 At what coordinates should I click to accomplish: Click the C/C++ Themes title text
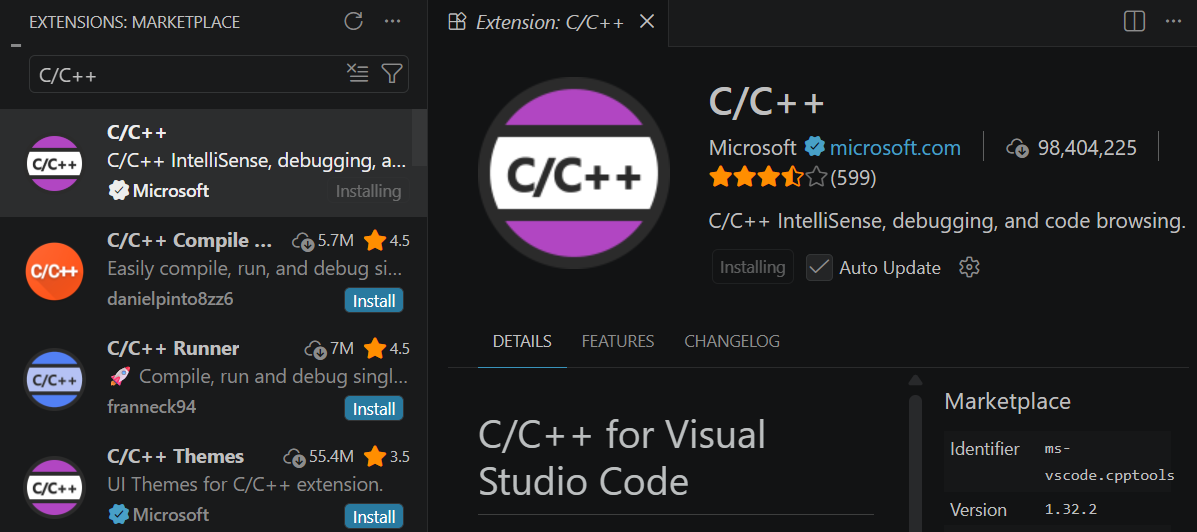[x=176, y=456]
